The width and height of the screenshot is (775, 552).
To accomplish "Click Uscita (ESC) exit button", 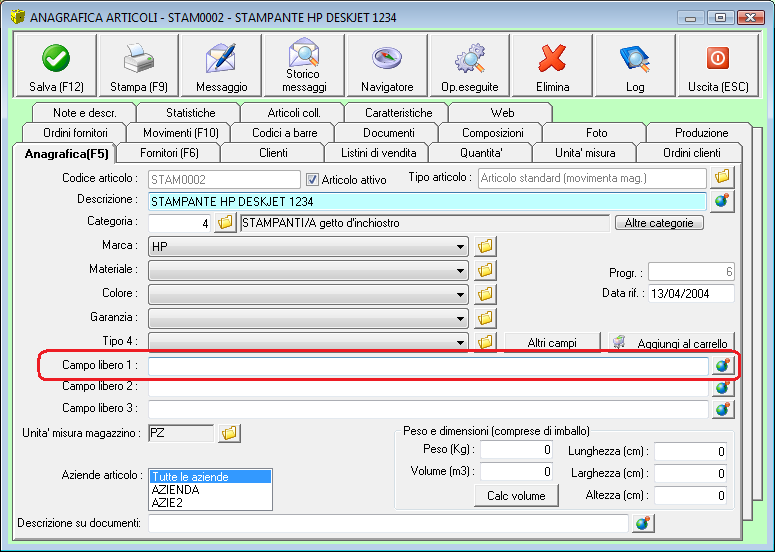I will tap(718, 65).
